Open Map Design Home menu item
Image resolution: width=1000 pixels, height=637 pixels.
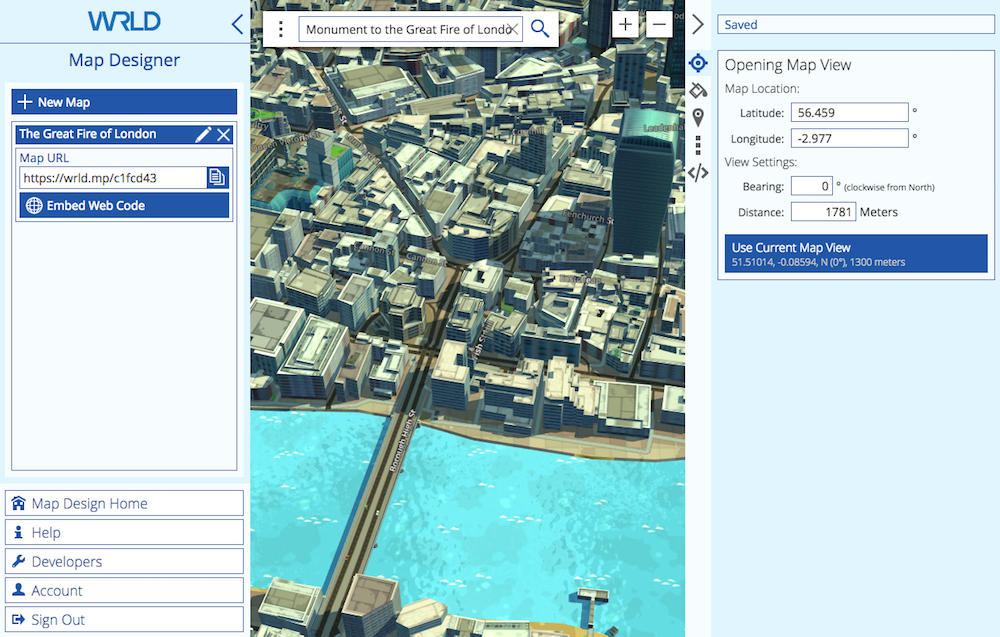point(124,503)
